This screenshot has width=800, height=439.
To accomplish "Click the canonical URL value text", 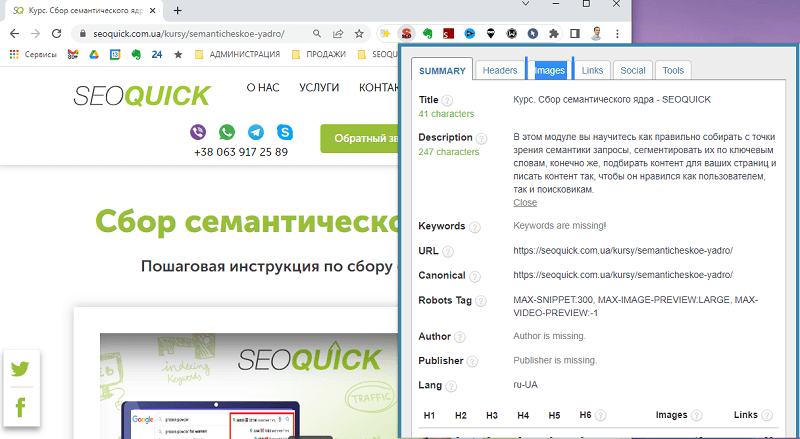I will pos(623,275).
